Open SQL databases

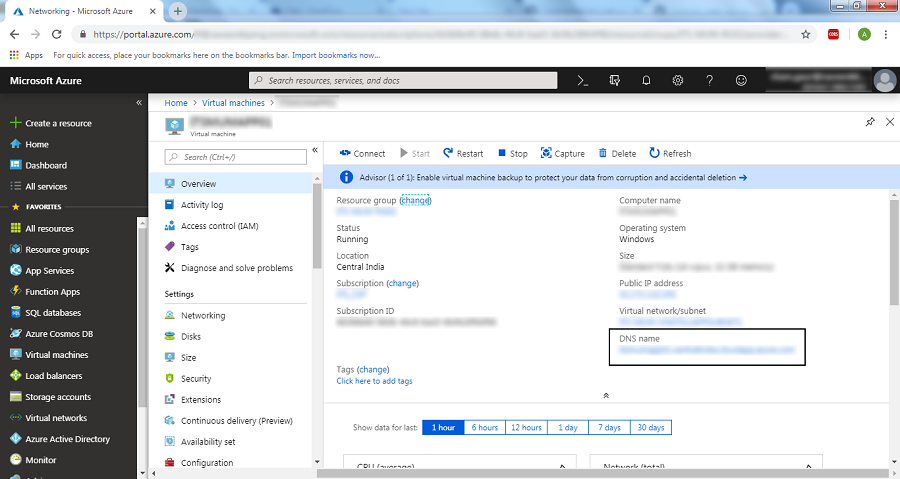point(45,313)
